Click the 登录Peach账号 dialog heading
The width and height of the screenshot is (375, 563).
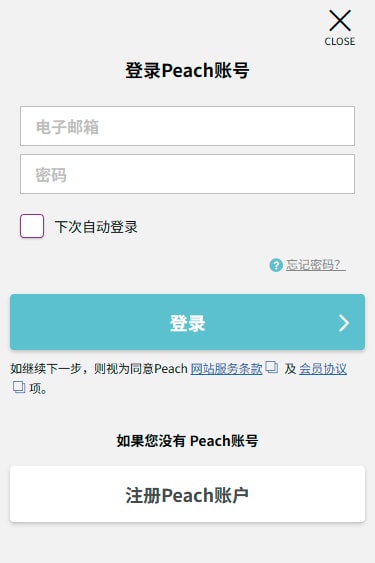[187, 70]
